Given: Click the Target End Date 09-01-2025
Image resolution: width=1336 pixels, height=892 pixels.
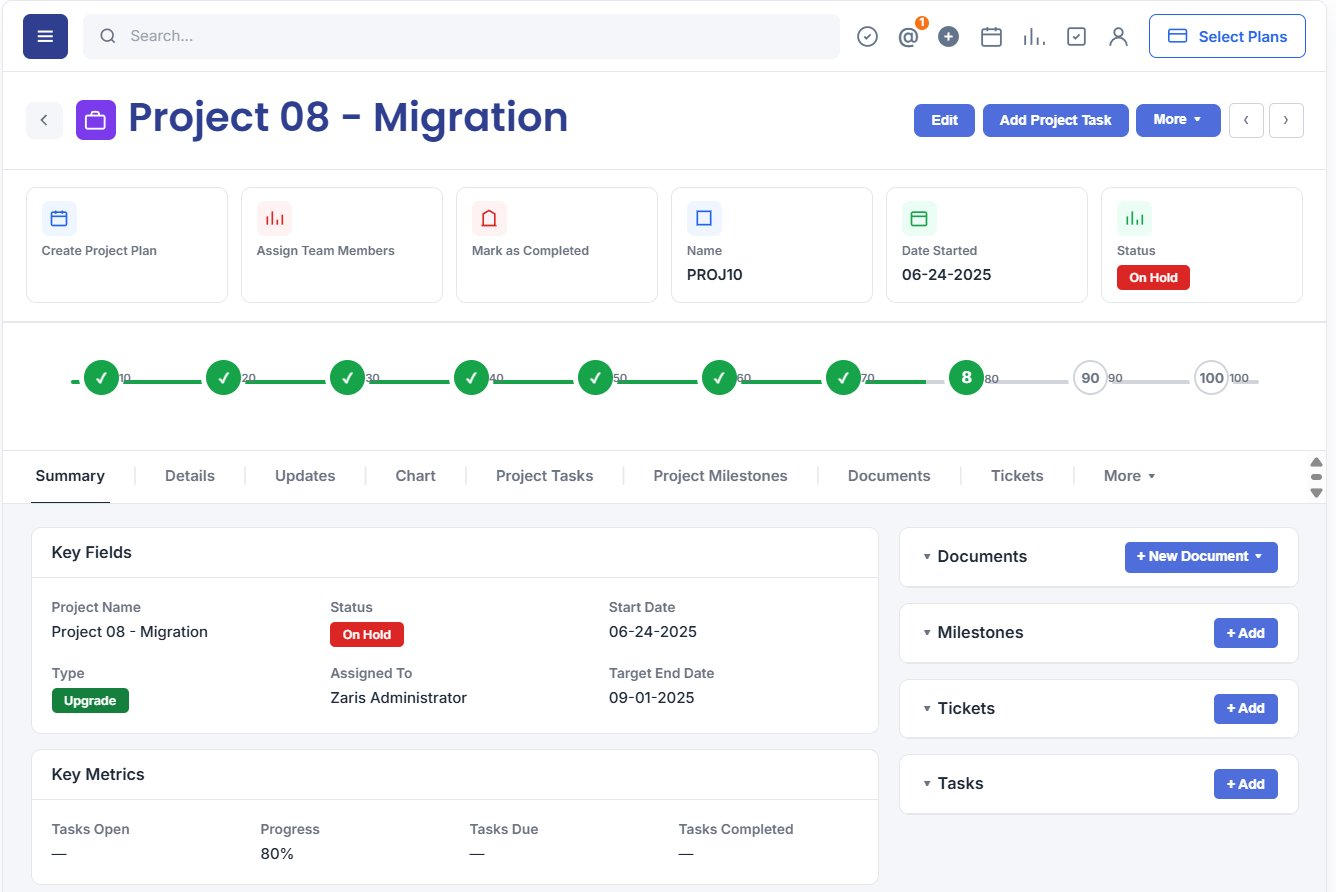Looking at the screenshot, I should (651, 698).
